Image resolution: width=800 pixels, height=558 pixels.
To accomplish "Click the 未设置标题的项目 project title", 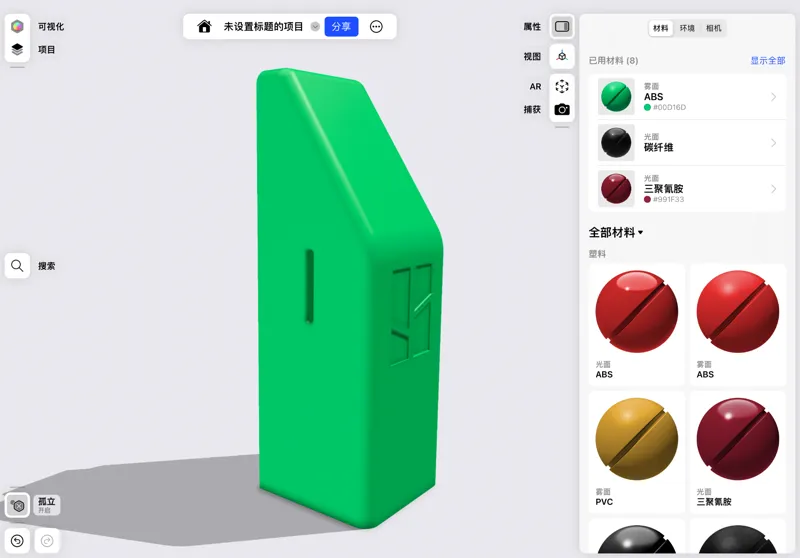I will [x=263, y=27].
